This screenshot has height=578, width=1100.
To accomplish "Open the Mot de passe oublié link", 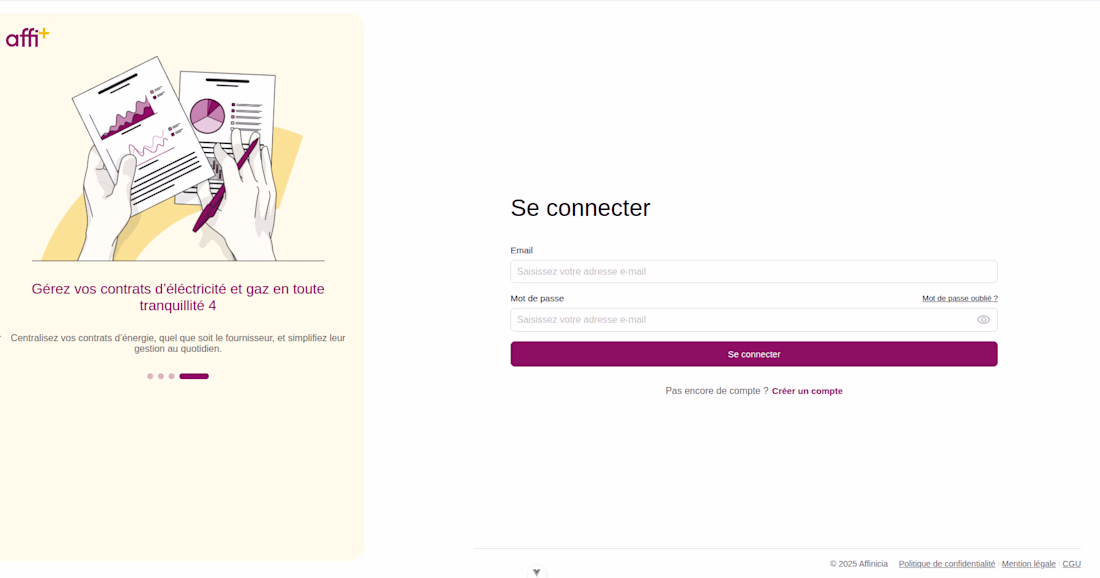I will coord(960,299).
